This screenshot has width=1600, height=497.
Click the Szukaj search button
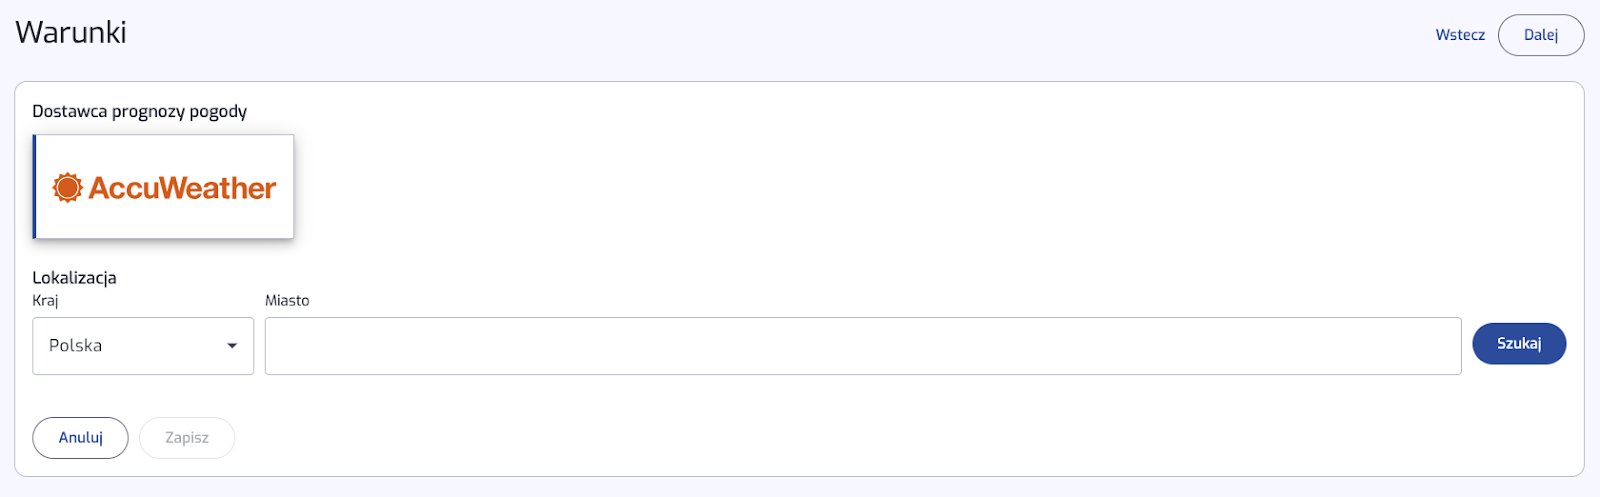pos(1519,343)
